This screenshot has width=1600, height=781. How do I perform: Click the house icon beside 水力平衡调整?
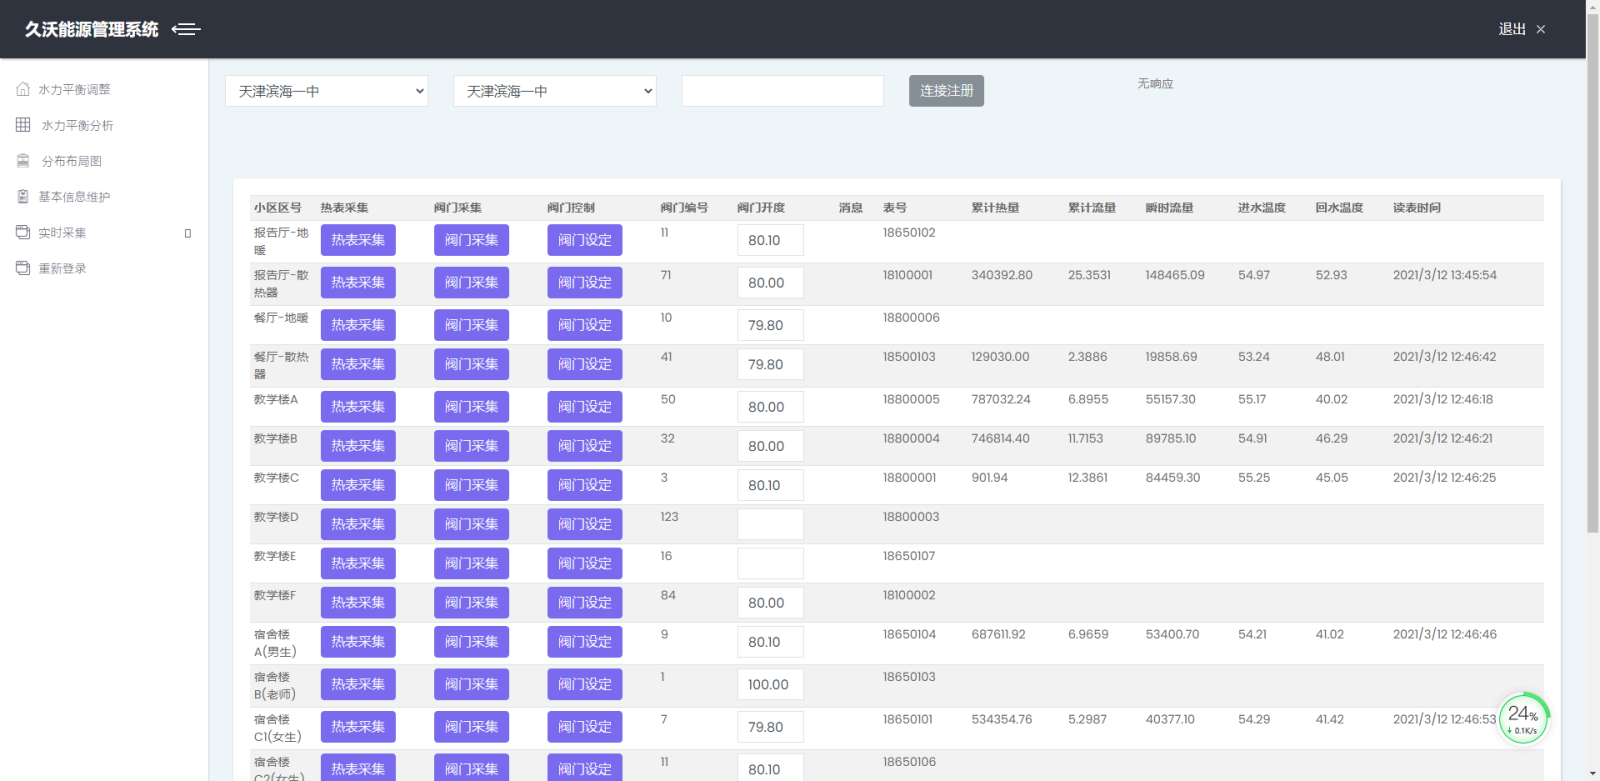(x=23, y=89)
